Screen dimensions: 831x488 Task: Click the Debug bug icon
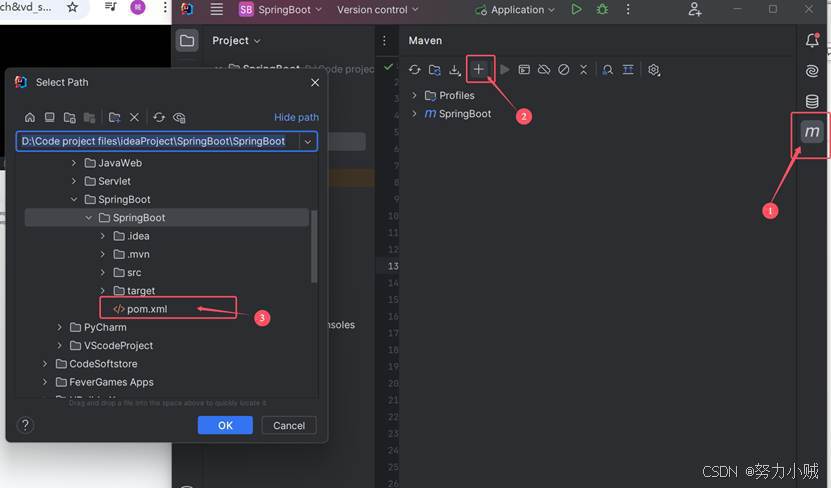pos(602,10)
